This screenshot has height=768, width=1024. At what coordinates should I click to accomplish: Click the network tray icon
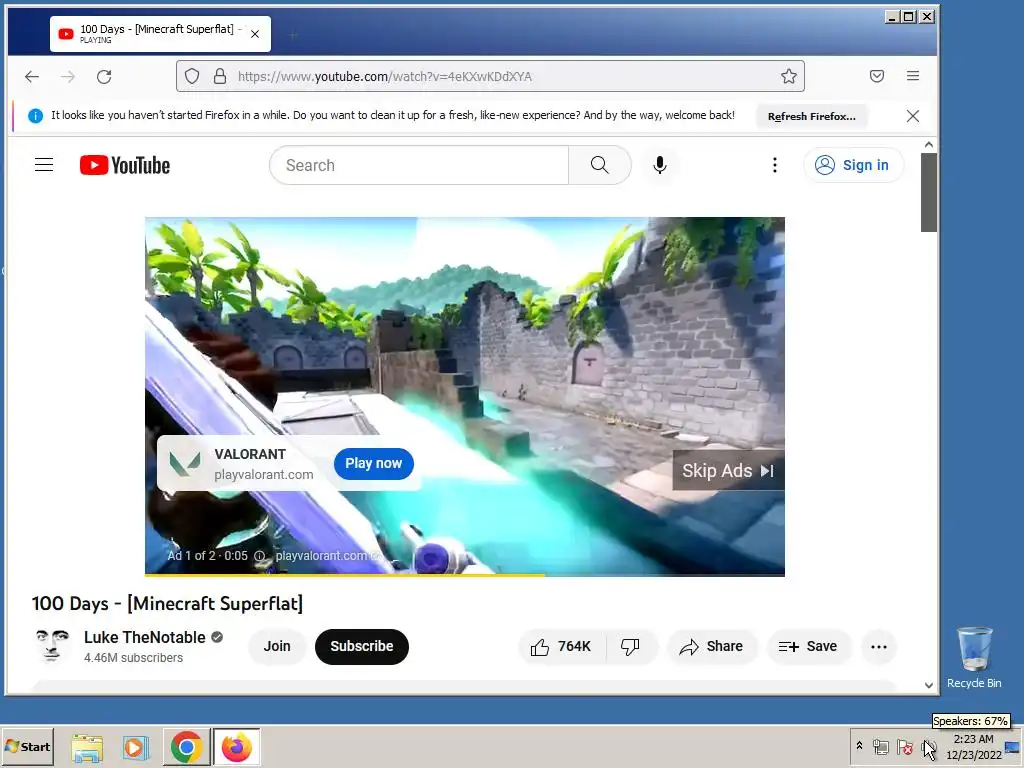881,746
